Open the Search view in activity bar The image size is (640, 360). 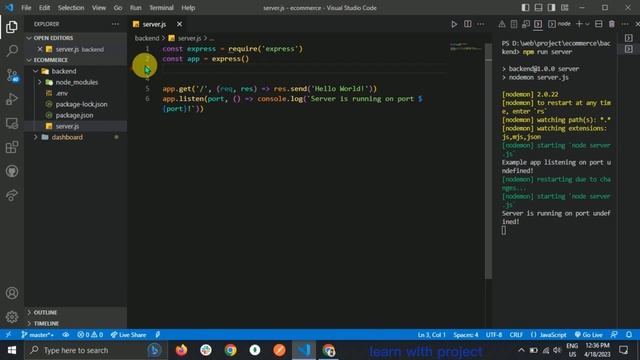click(12, 51)
